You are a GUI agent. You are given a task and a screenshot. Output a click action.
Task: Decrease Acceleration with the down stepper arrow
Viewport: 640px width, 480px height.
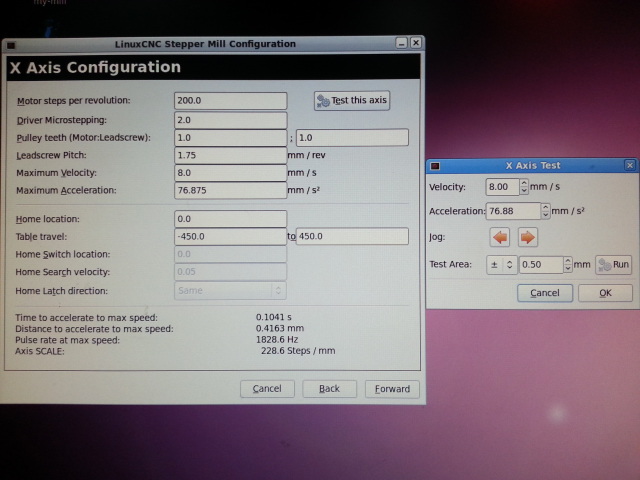[x=545, y=215]
